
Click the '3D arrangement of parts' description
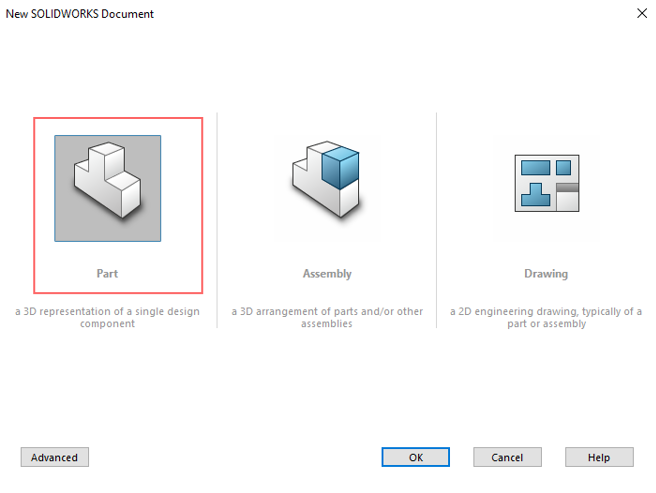point(327,317)
